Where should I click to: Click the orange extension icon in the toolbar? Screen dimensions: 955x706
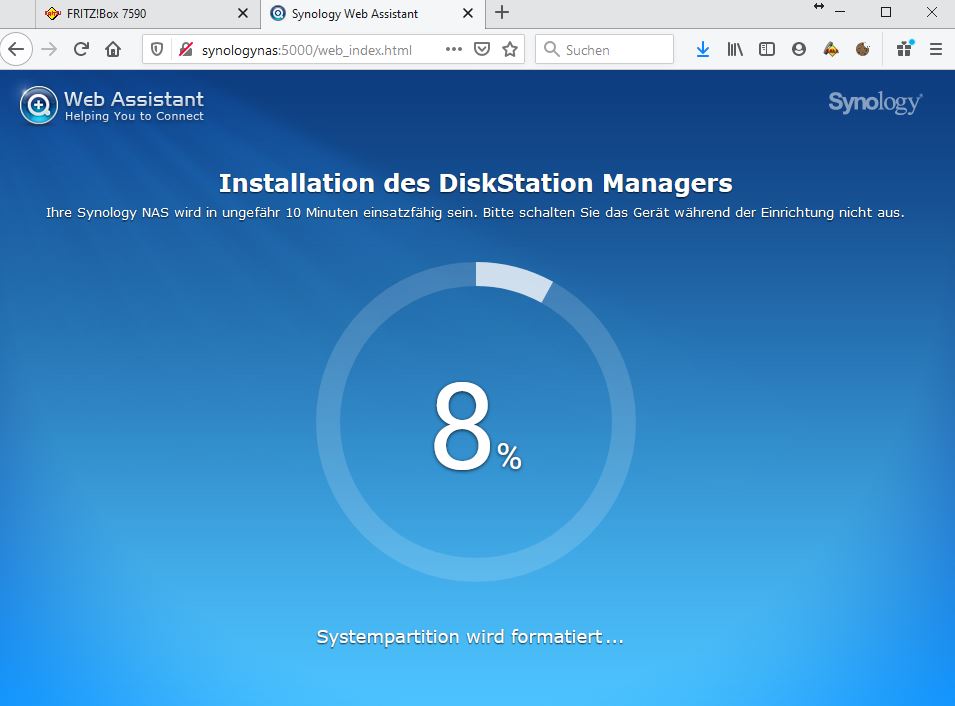(831, 49)
